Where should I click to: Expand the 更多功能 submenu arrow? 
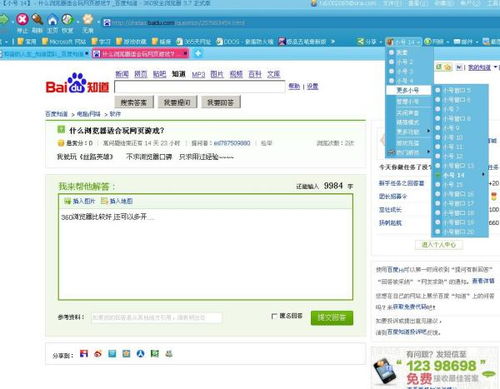pyautogui.click(x=429, y=131)
